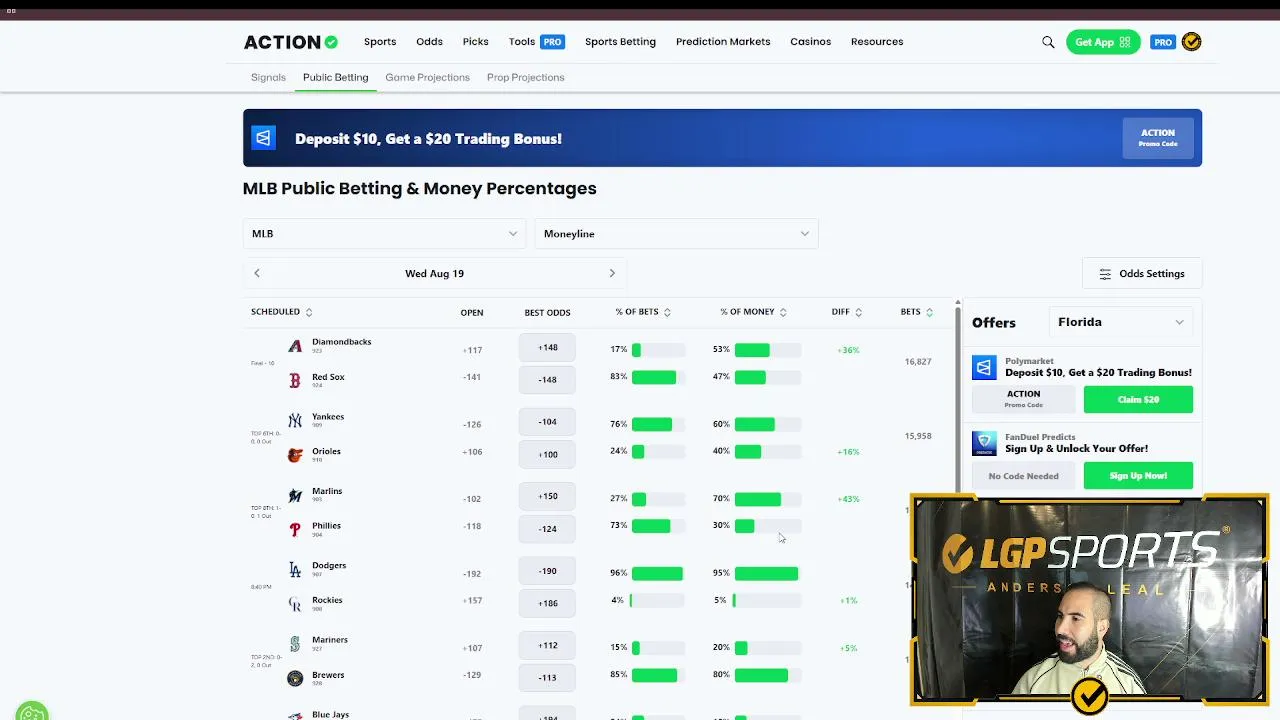Click the Get App button
The image size is (1280, 720).
click(x=1103, y=42)
